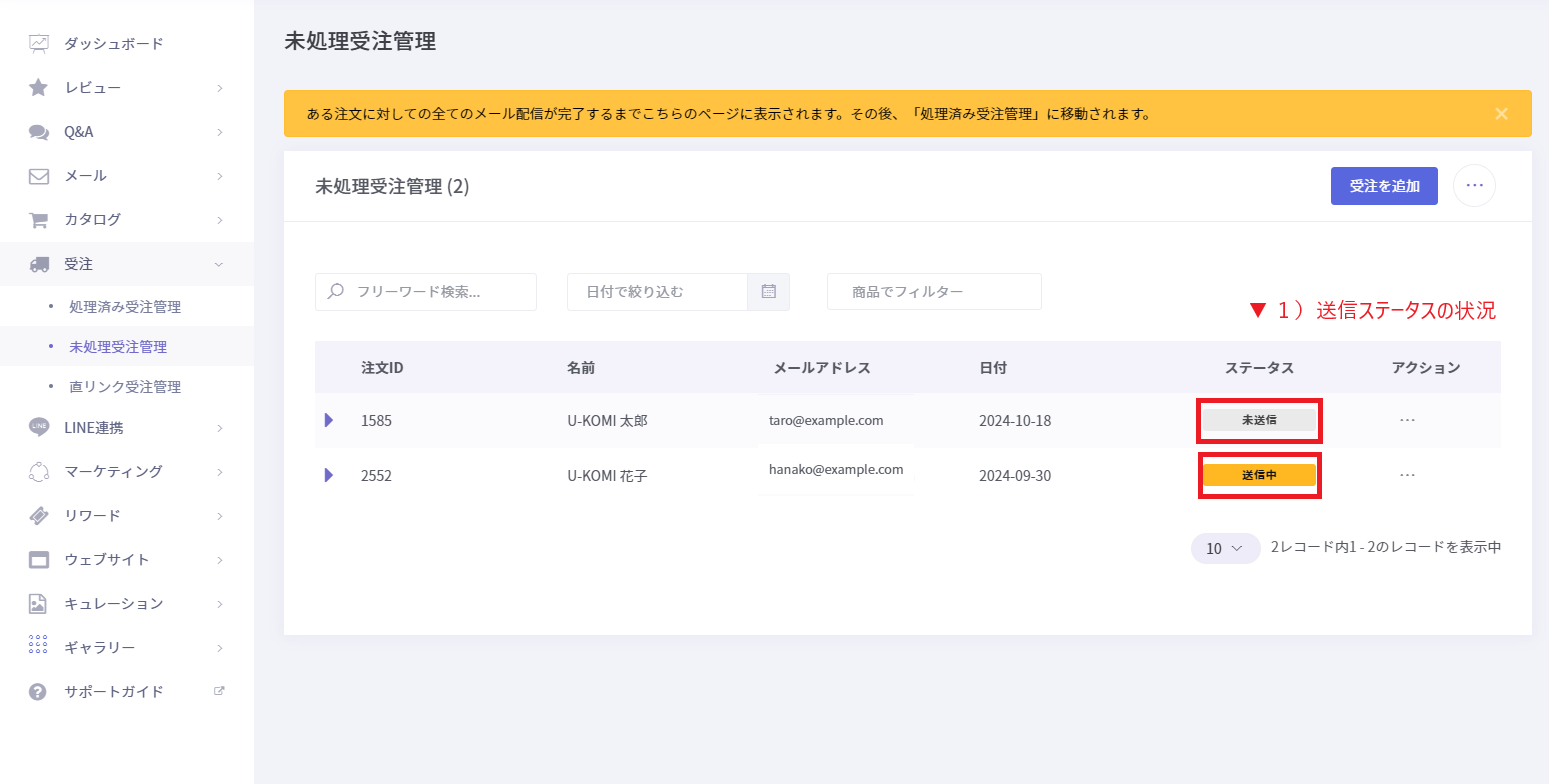
Task: Open the three-dot menu beside 受注を追加
Action: 1473,186
